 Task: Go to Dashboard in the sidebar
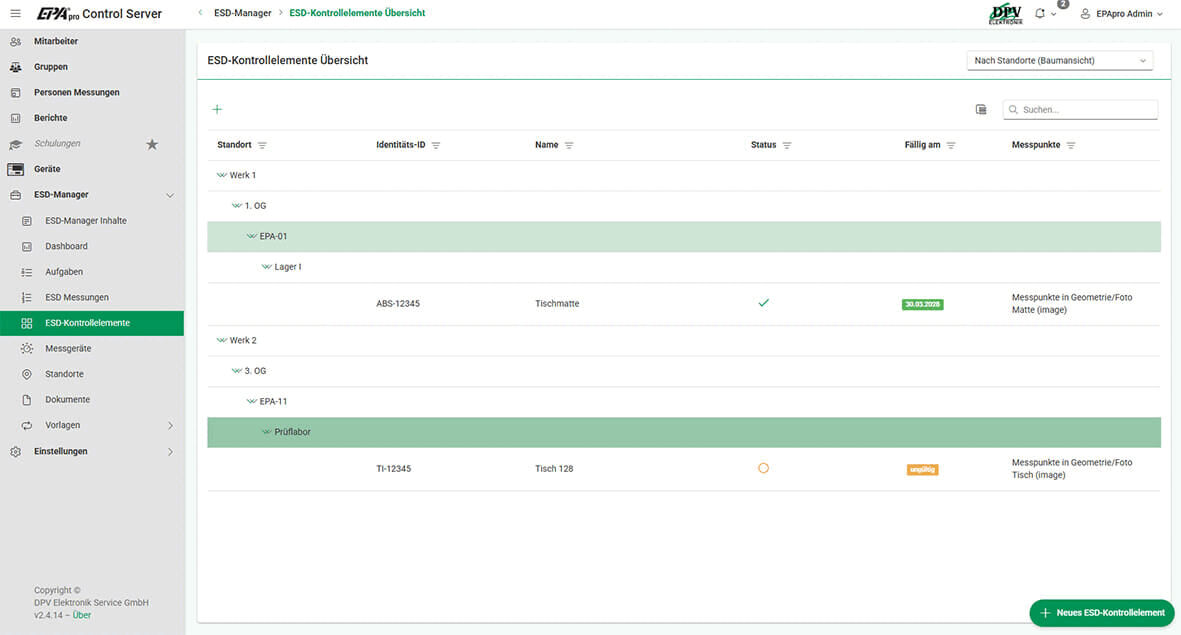[66, 246]
